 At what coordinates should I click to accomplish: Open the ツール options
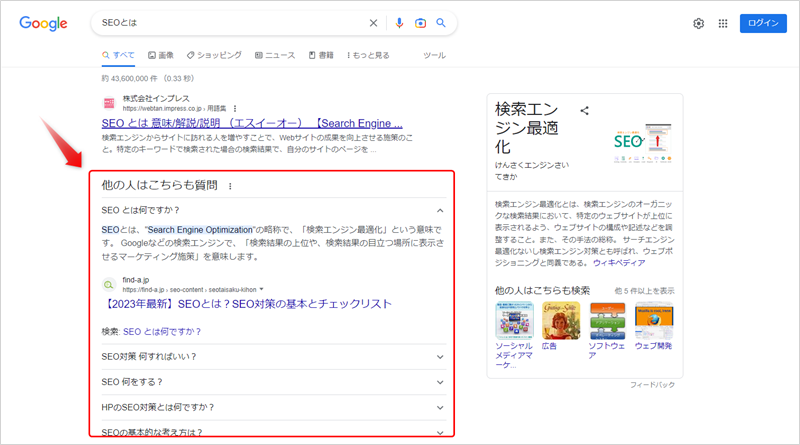coord(434,55)
